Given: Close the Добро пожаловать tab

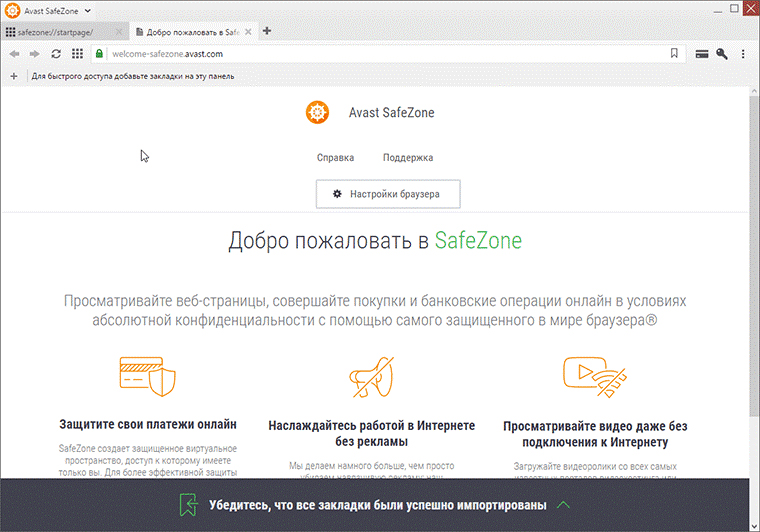Looking at the screenshot, I should [x=248, y=32].
